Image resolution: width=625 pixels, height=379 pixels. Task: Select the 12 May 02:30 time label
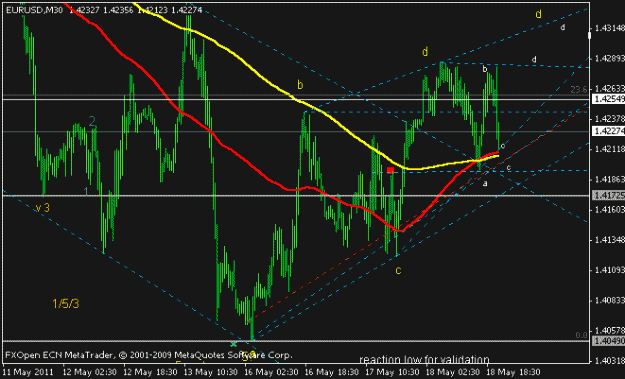90,373
